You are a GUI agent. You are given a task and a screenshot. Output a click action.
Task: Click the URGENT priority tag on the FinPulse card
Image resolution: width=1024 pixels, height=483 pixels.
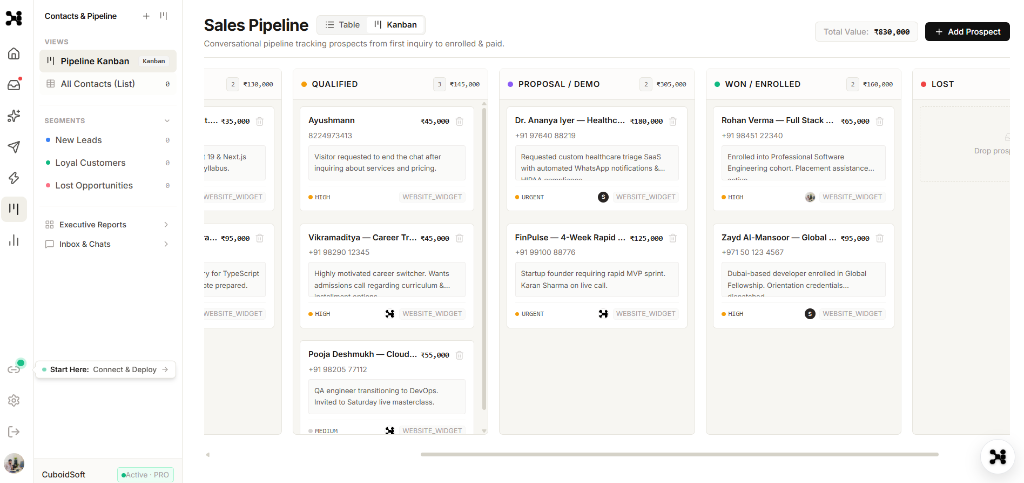[530, 314]
